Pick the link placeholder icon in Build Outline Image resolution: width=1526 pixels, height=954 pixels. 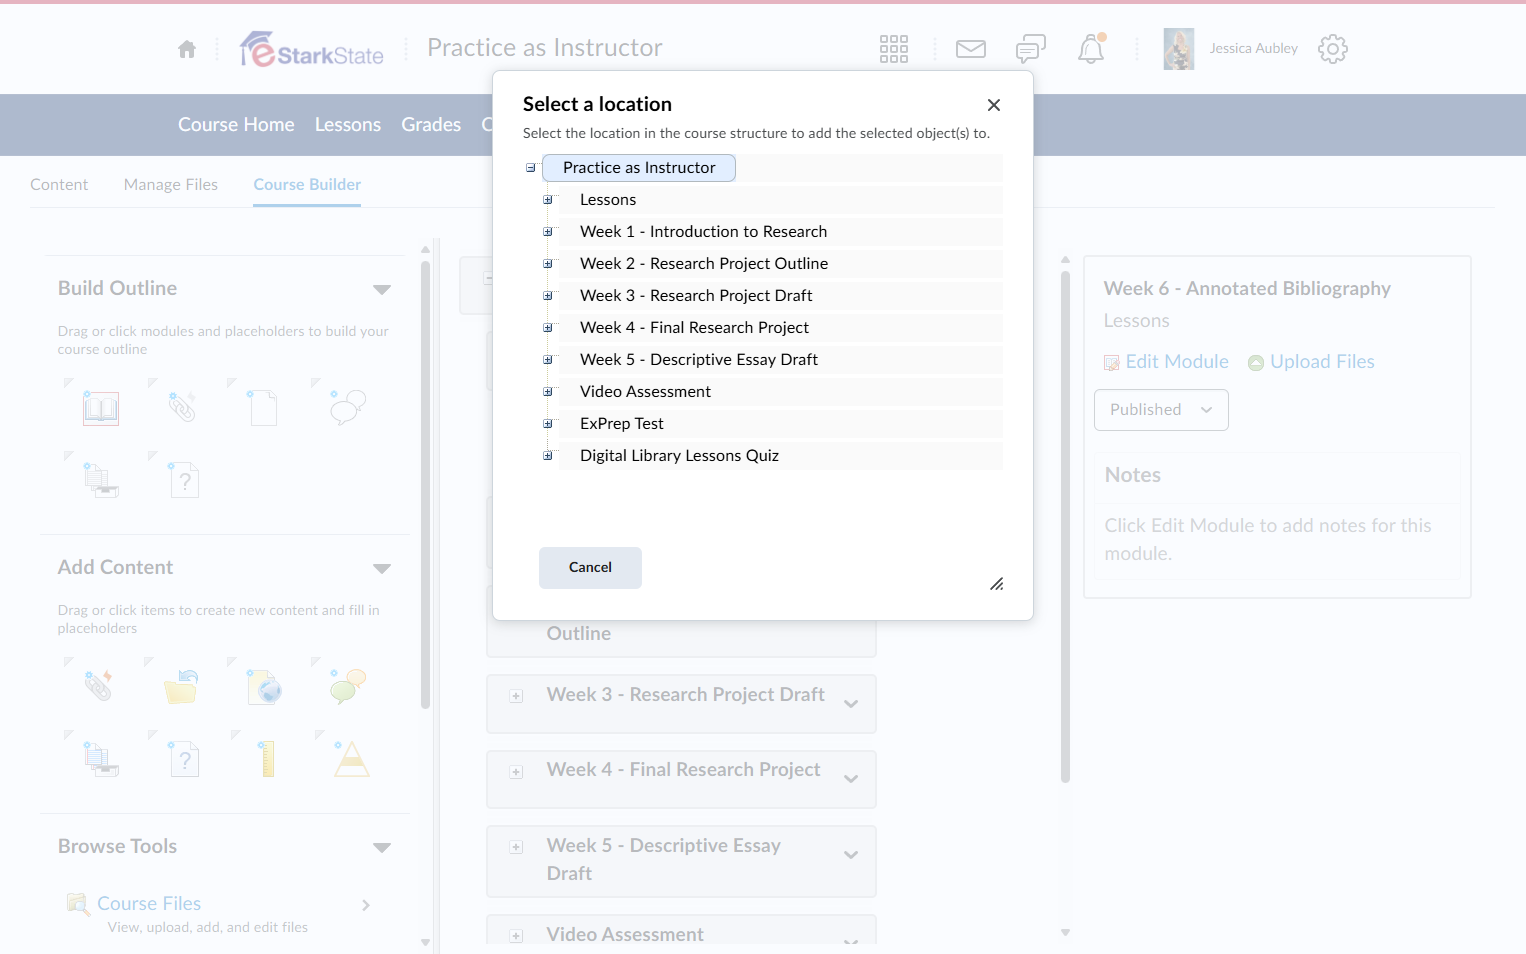[182, 407]
